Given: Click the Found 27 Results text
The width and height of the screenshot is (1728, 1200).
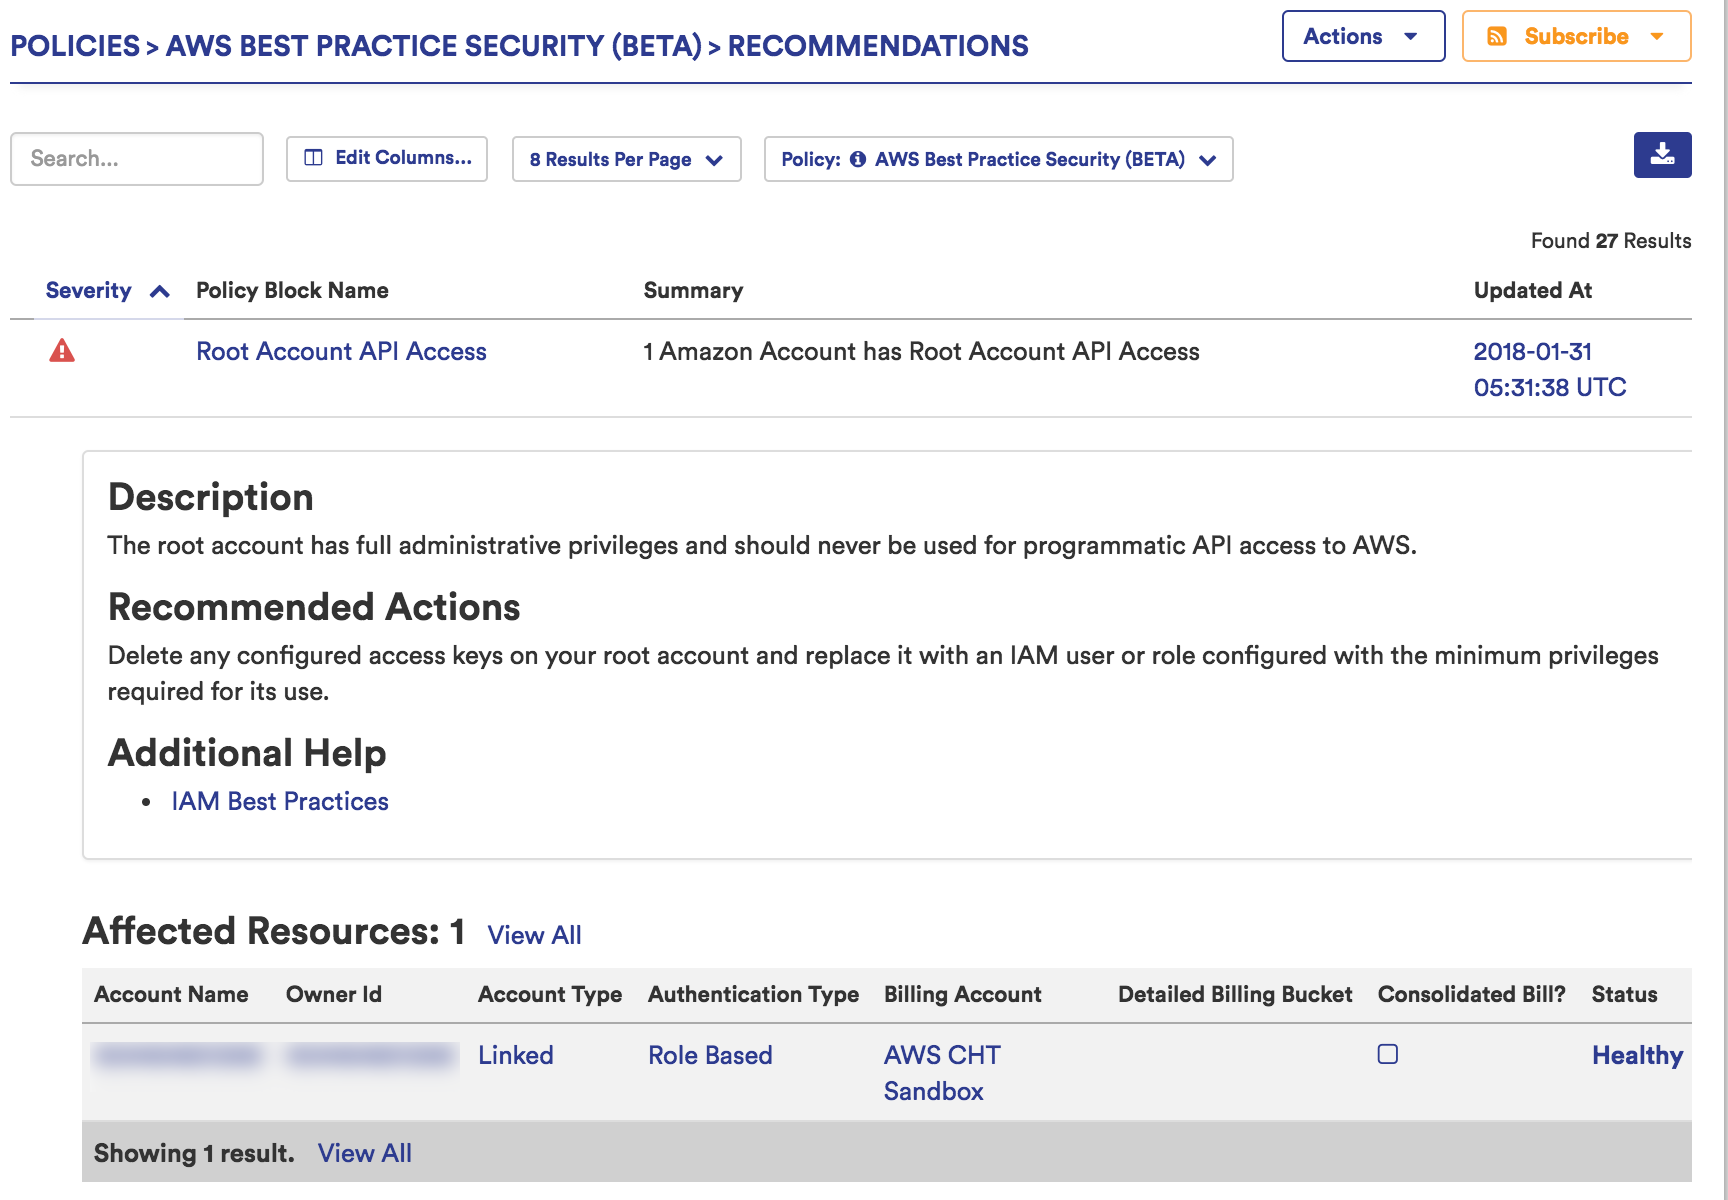Looking at the screenshot, I should tap(1611, 241).
